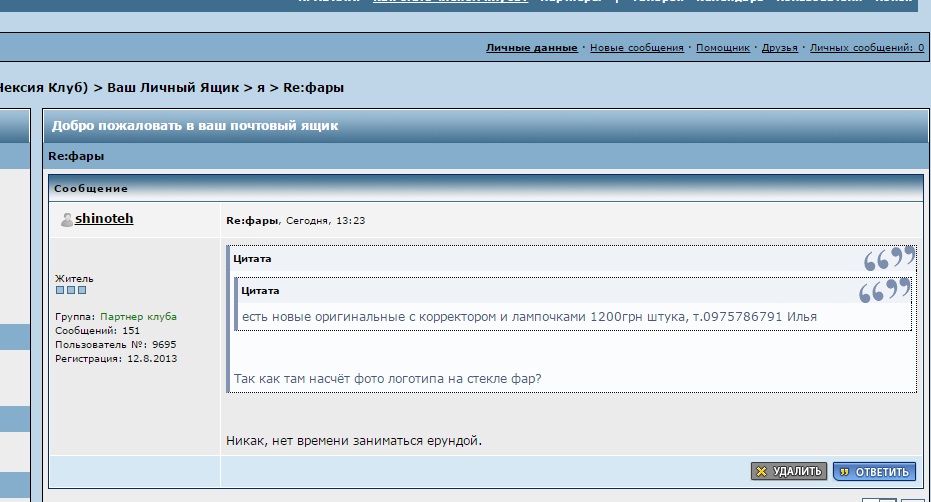Click the message title dated Сегодня, 13:23
The height and width of the screenshot is (502, 931).
(252, 220)
